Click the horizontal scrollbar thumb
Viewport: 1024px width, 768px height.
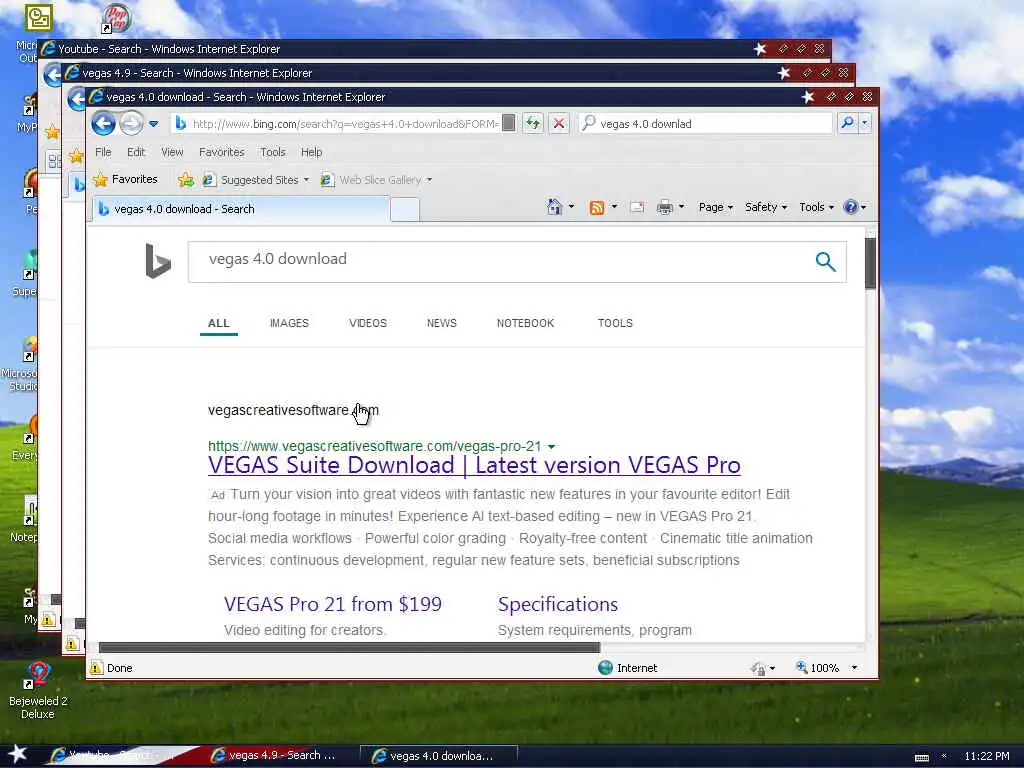(349, 647)
